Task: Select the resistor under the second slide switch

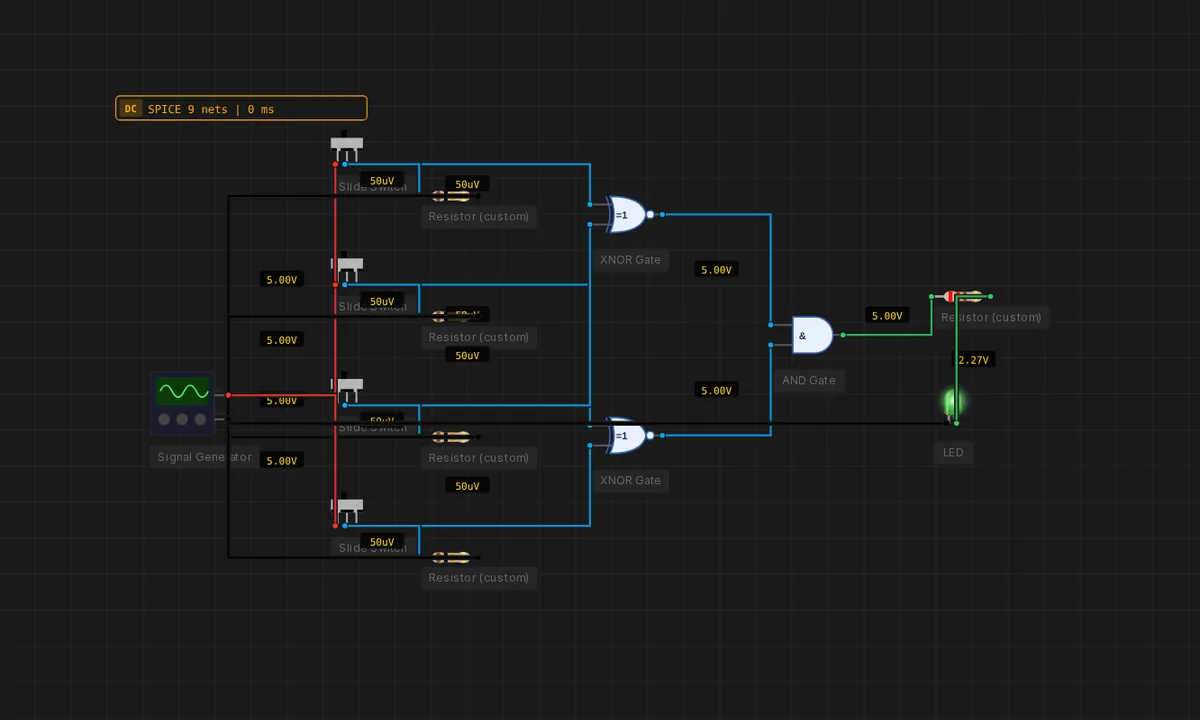Action: (450, 316)
